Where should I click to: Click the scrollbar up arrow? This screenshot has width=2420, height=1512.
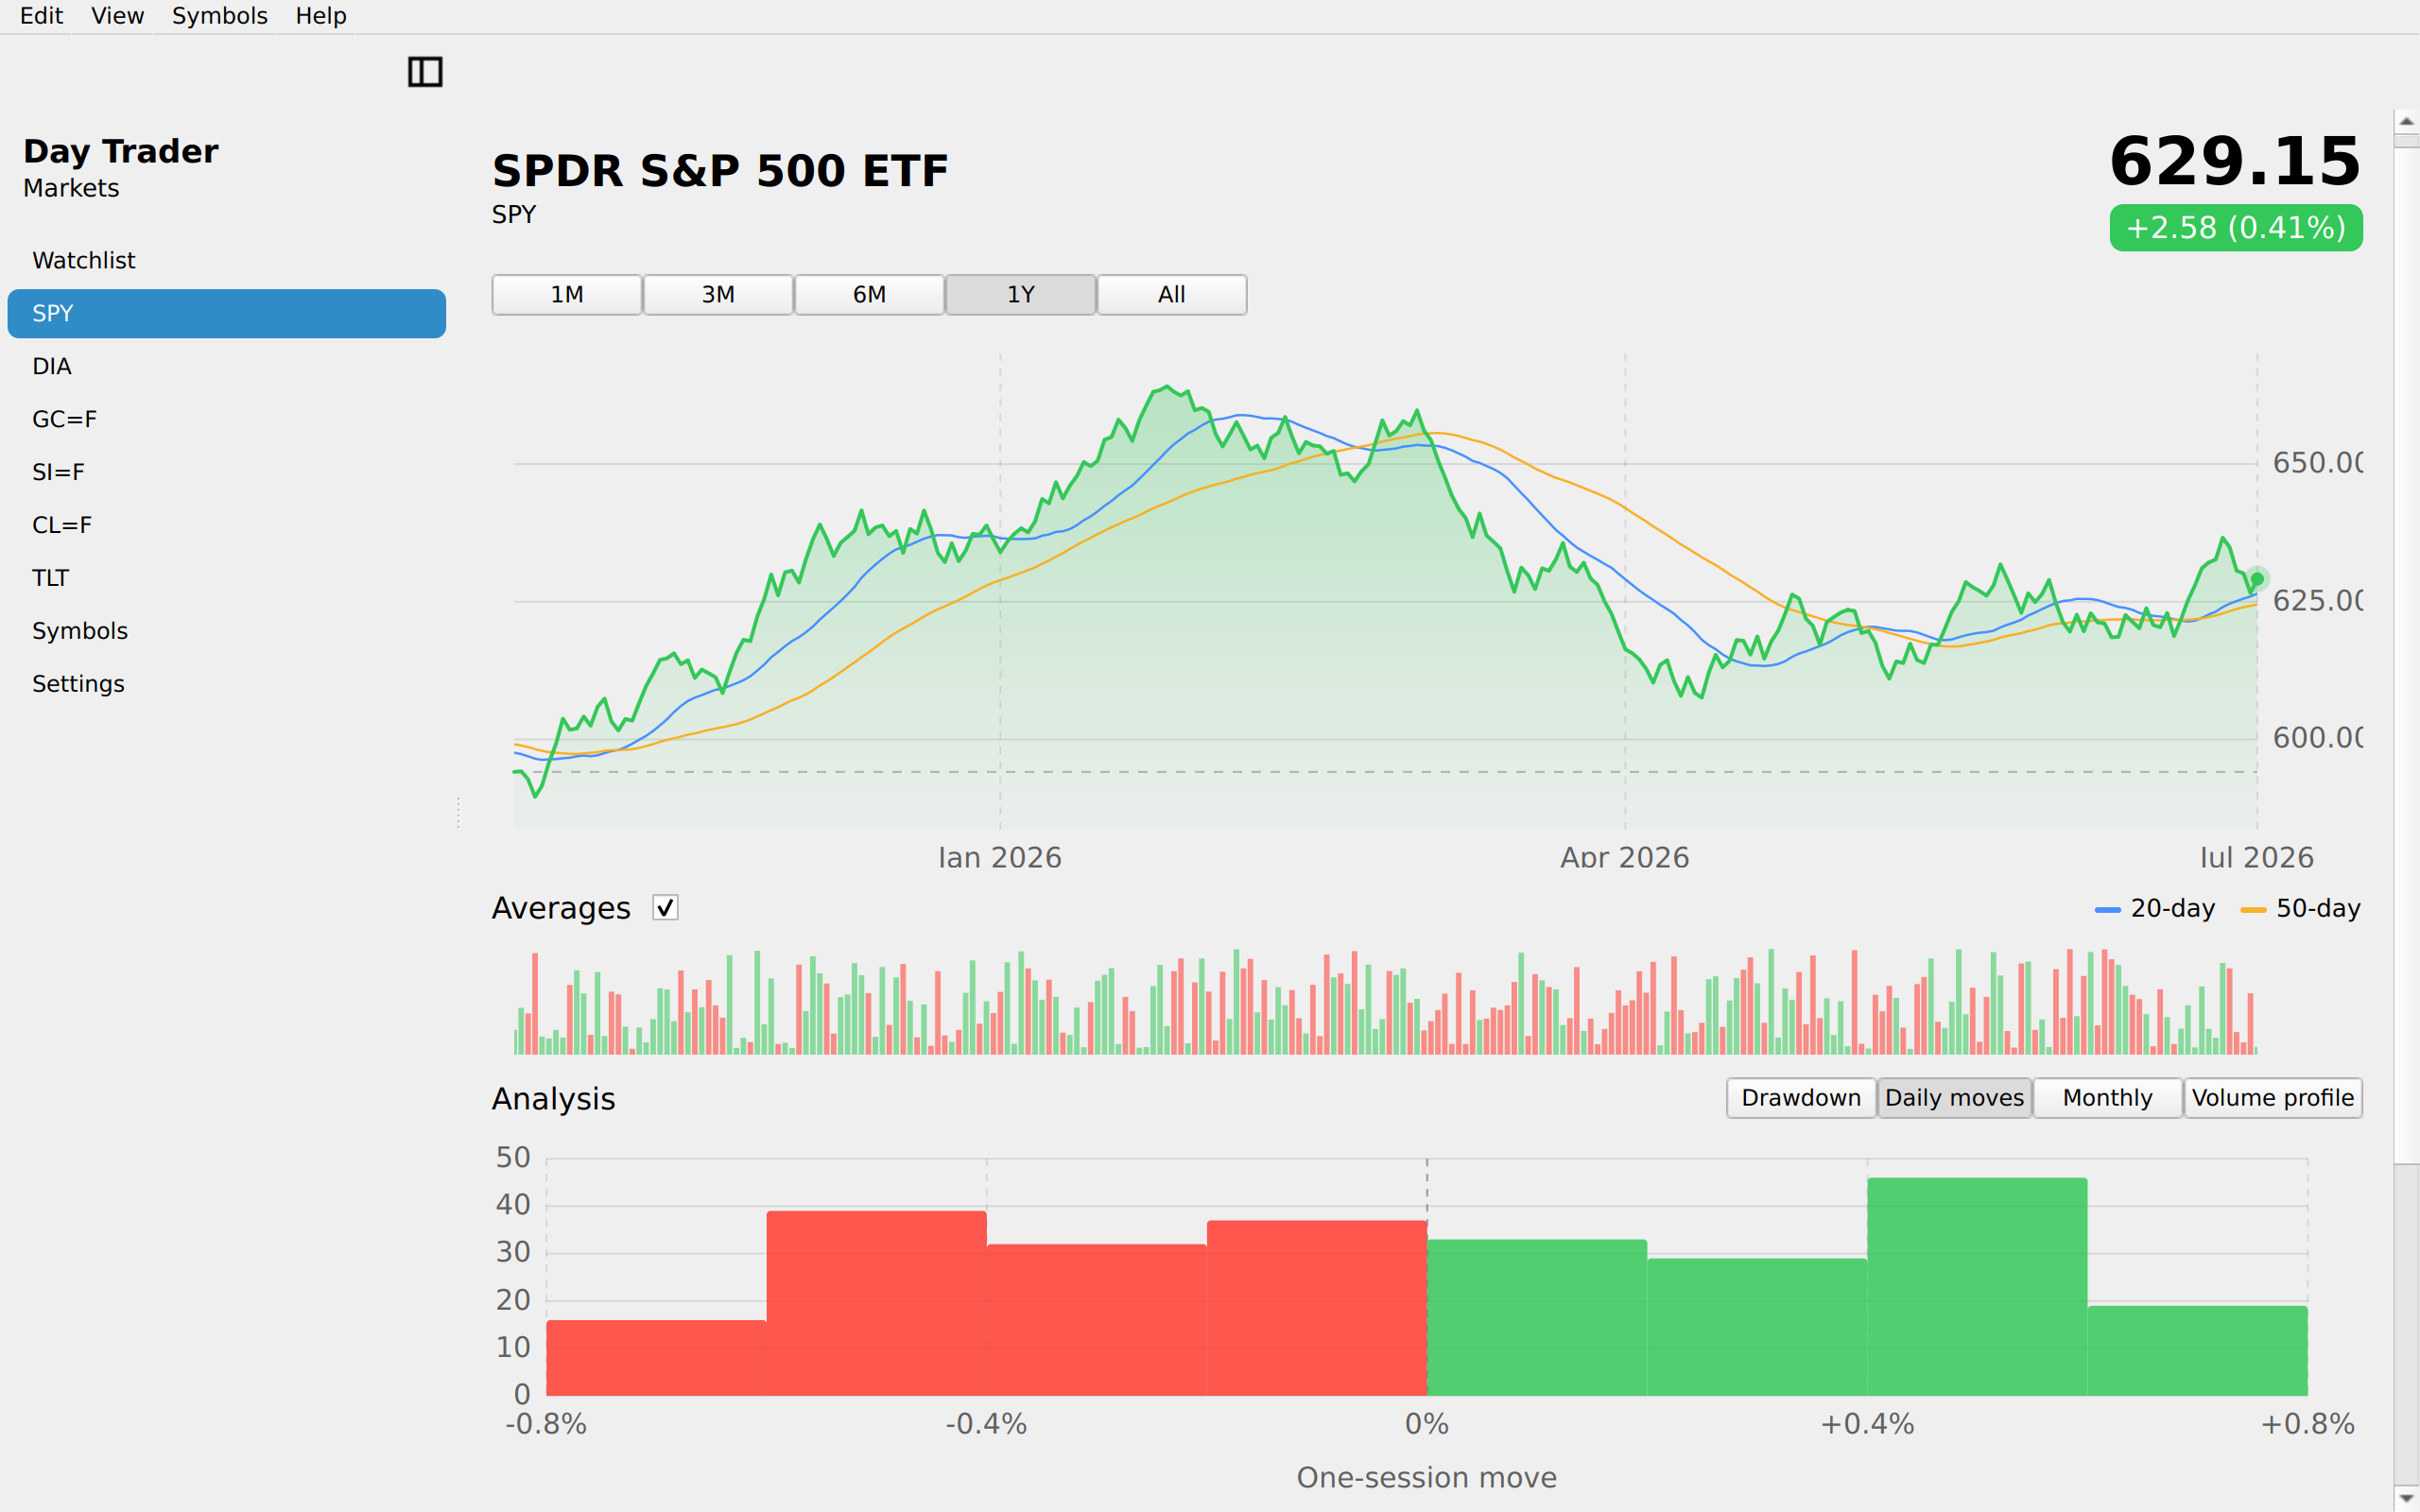[x=2406, y=121]
